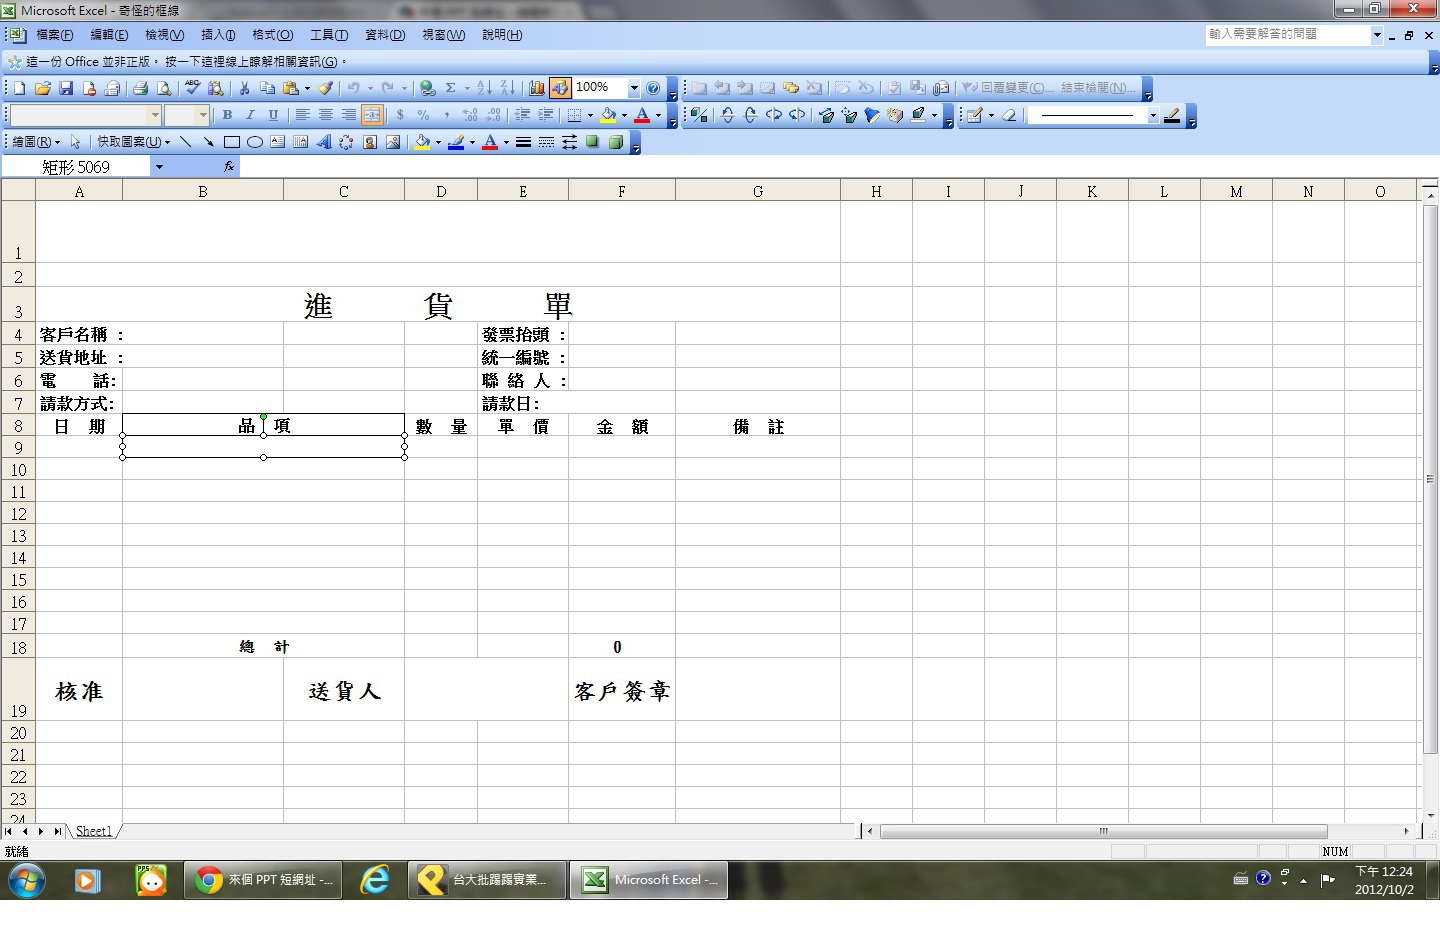Image resolution: width=1440 pixels, height=938 pixels.
Task: Expand the Font name dropdown
Action: pos(154,115)
